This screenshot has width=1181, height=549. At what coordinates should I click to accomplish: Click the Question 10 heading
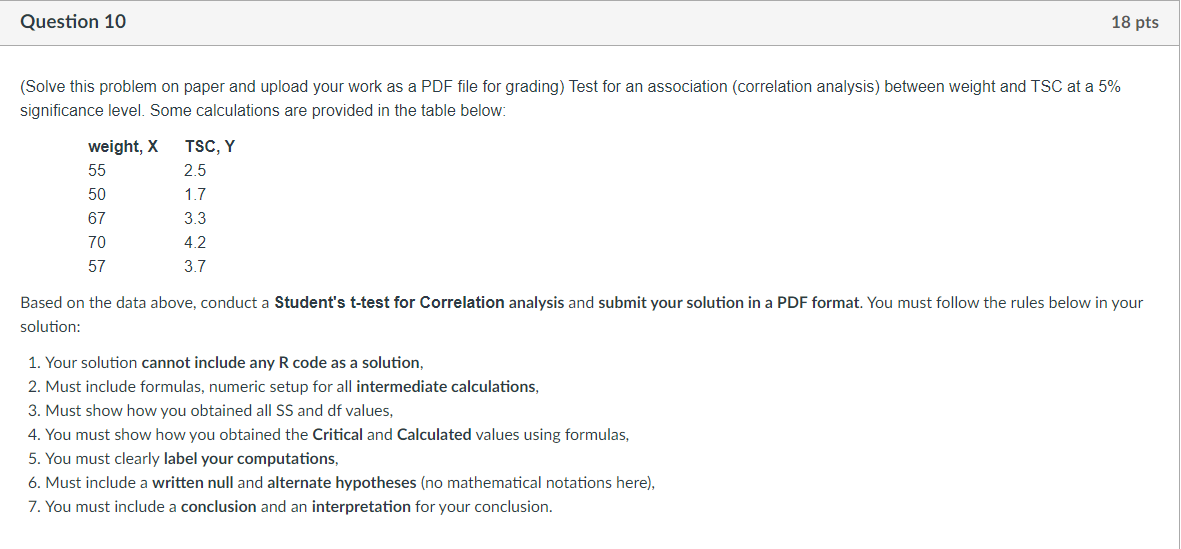73,23
